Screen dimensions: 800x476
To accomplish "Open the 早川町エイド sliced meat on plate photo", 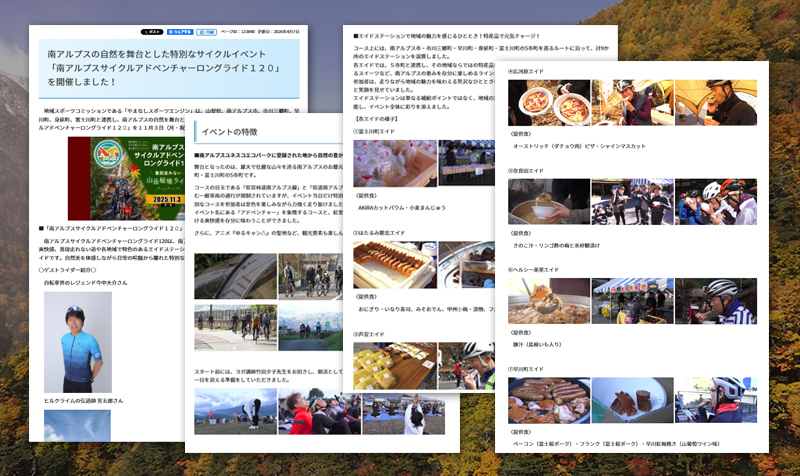I will tap(633, 400).
